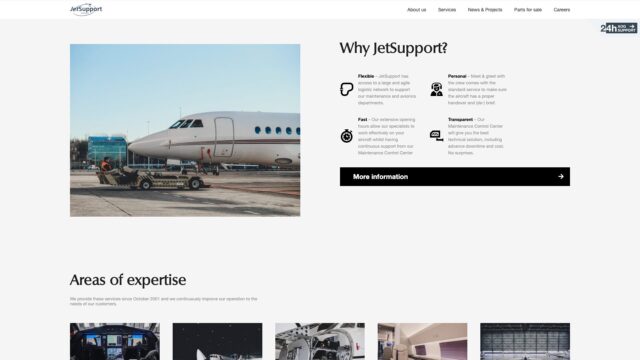Open the engine maintenance thumbnail

tap(320, 342)
